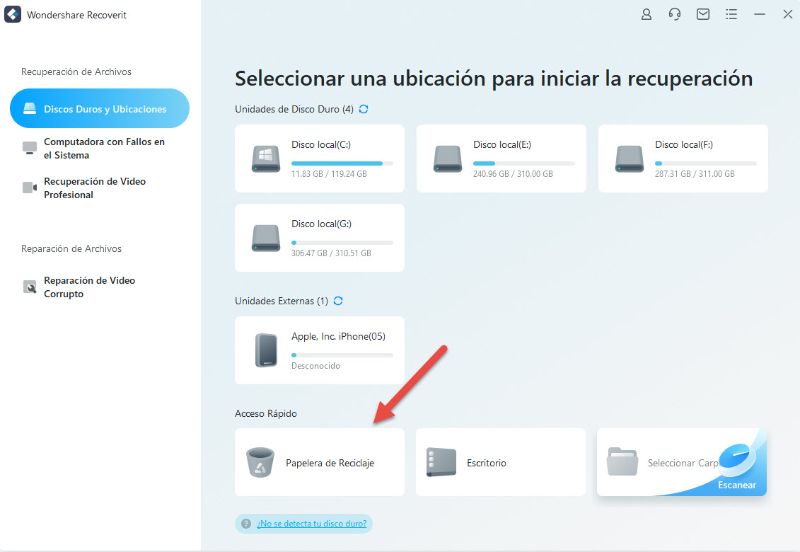Click Reparación de Archivos section label
Image resolution: width=800 pixels, height=552 pixels.
[x=71, y=249]
